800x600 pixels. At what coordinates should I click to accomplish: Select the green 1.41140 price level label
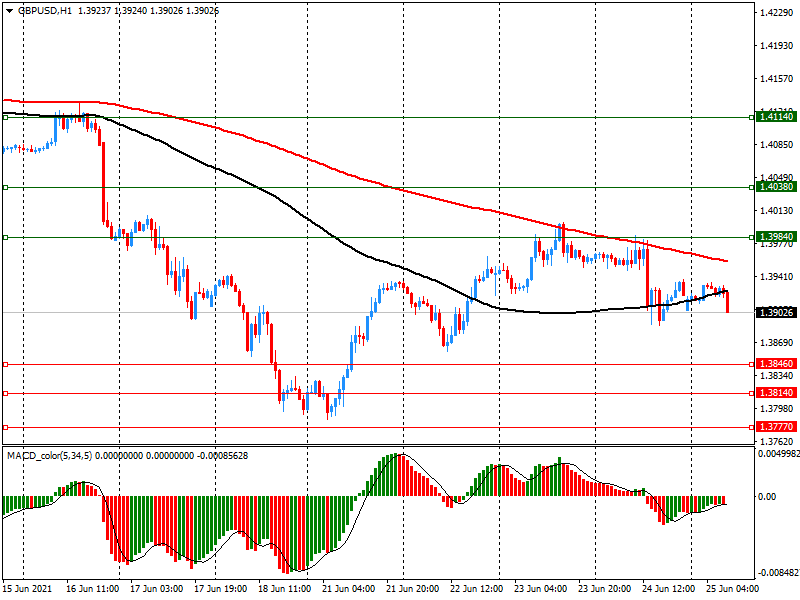click(777, 117)
